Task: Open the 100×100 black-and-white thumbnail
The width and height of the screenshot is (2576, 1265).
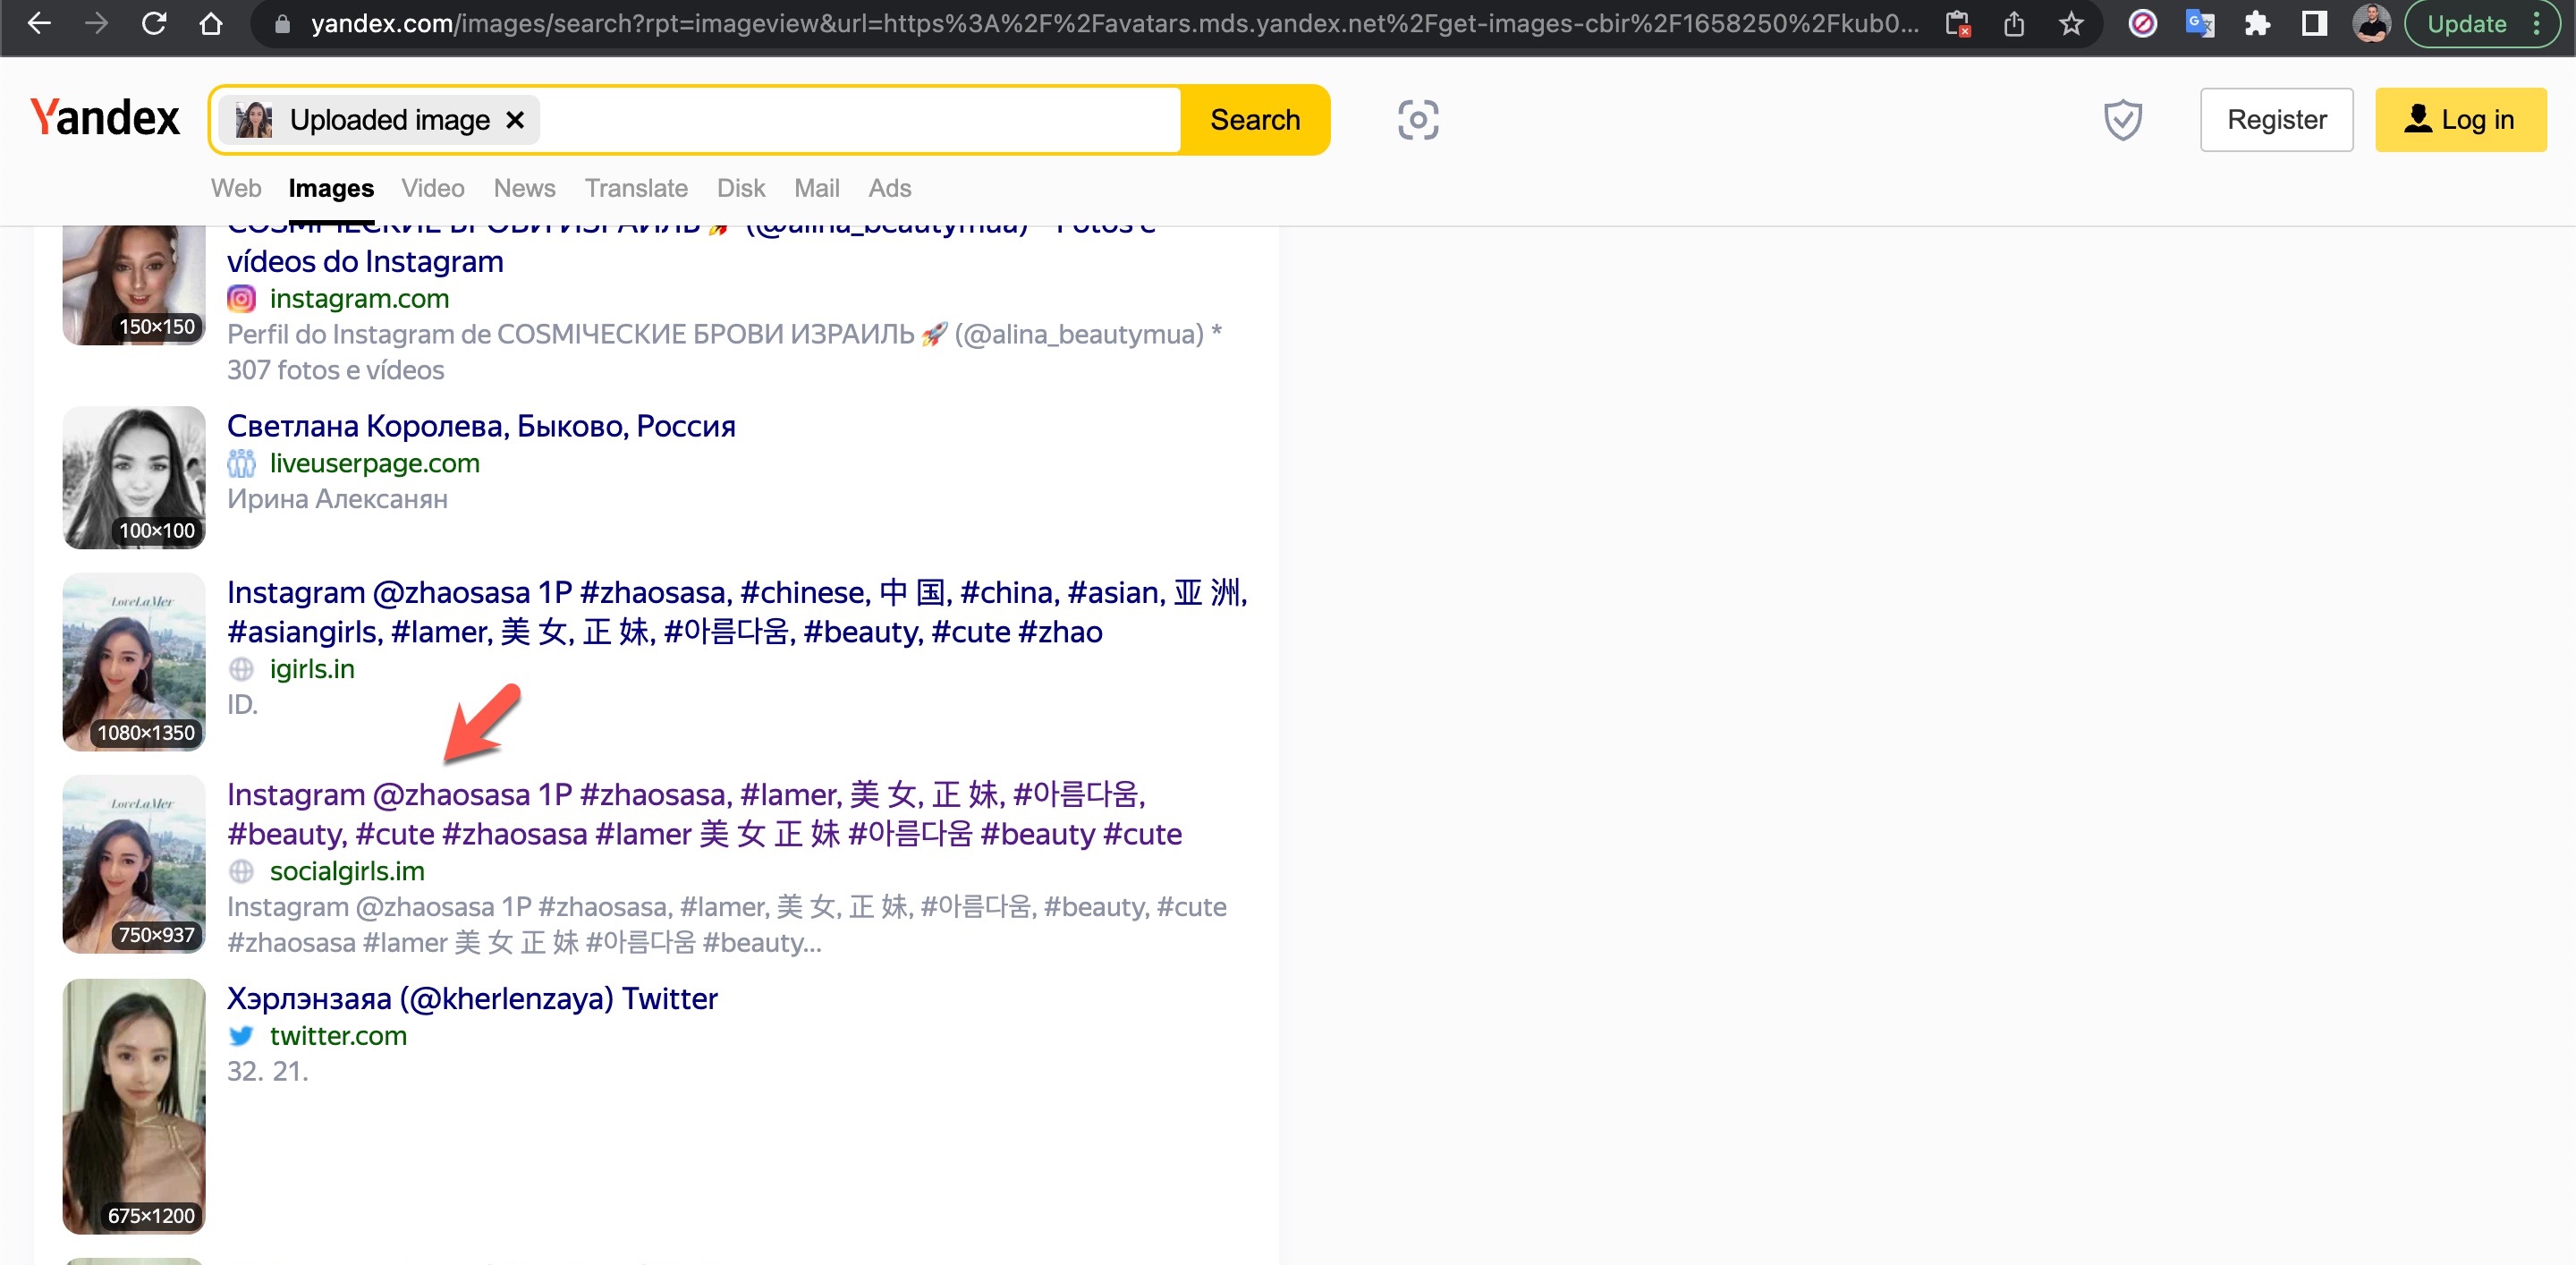Action: click(134, 477)
